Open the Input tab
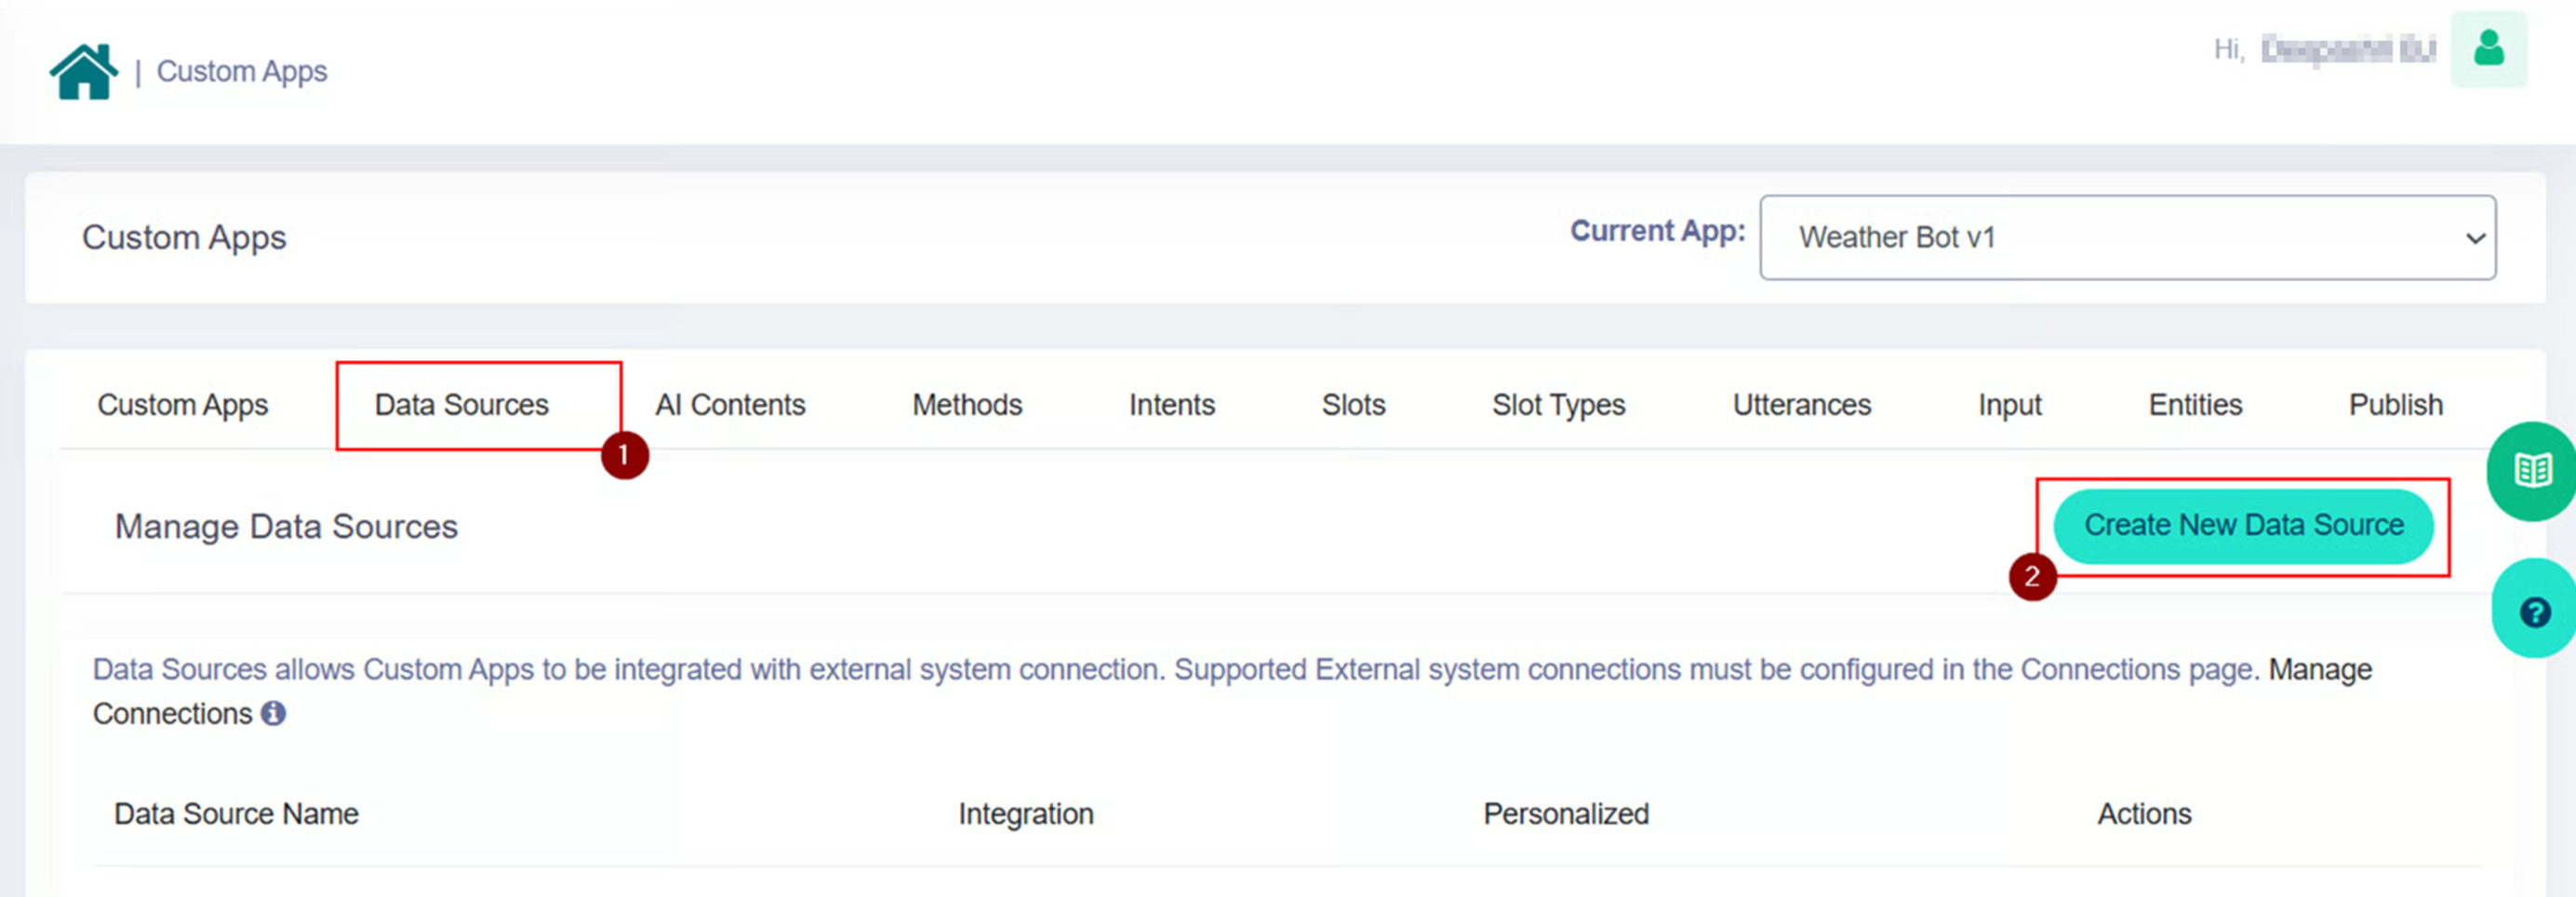 pos(2009,405)
